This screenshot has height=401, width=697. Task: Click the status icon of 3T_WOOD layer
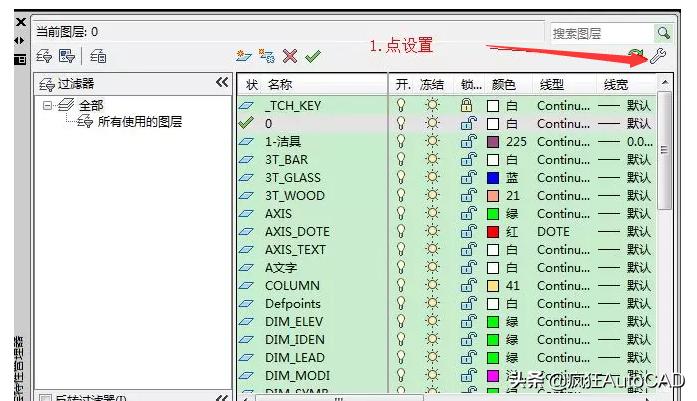[246, 196]
